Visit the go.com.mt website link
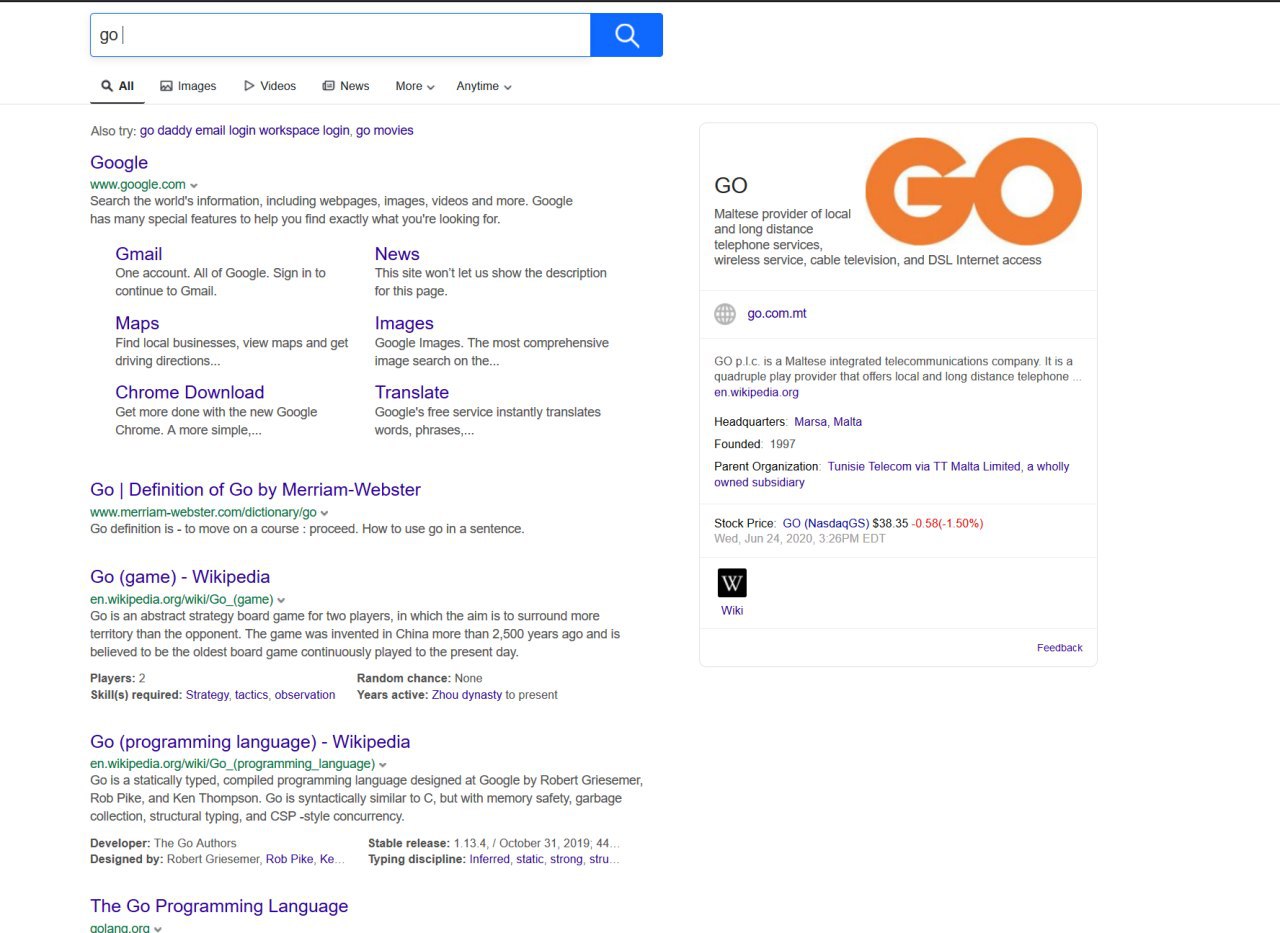The image size is (1280, 933). click(777, 314)
